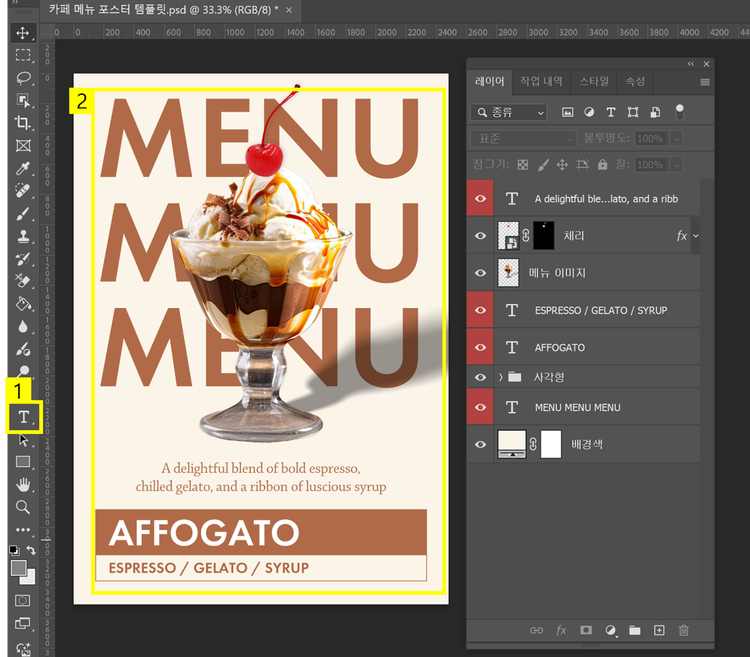Image resolution: width=750 pixels, height=657 pixels.
Task: Open the 속성 panel tab
Action: tap(635, 81)
